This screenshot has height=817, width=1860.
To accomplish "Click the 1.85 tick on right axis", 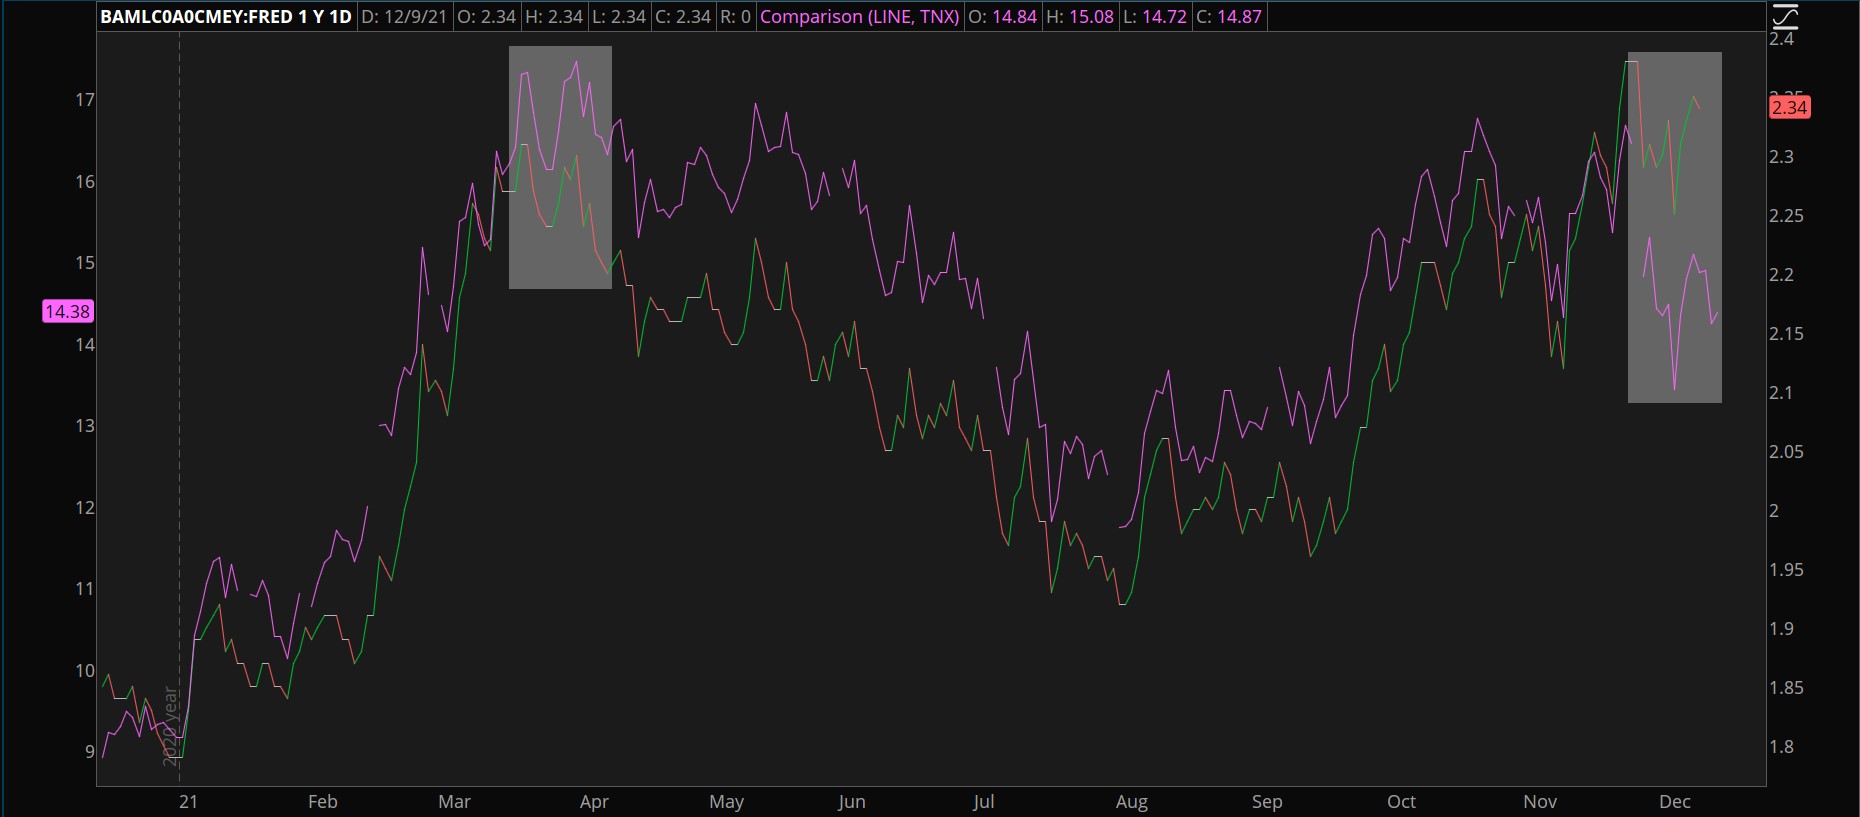I will (1786, 687).
